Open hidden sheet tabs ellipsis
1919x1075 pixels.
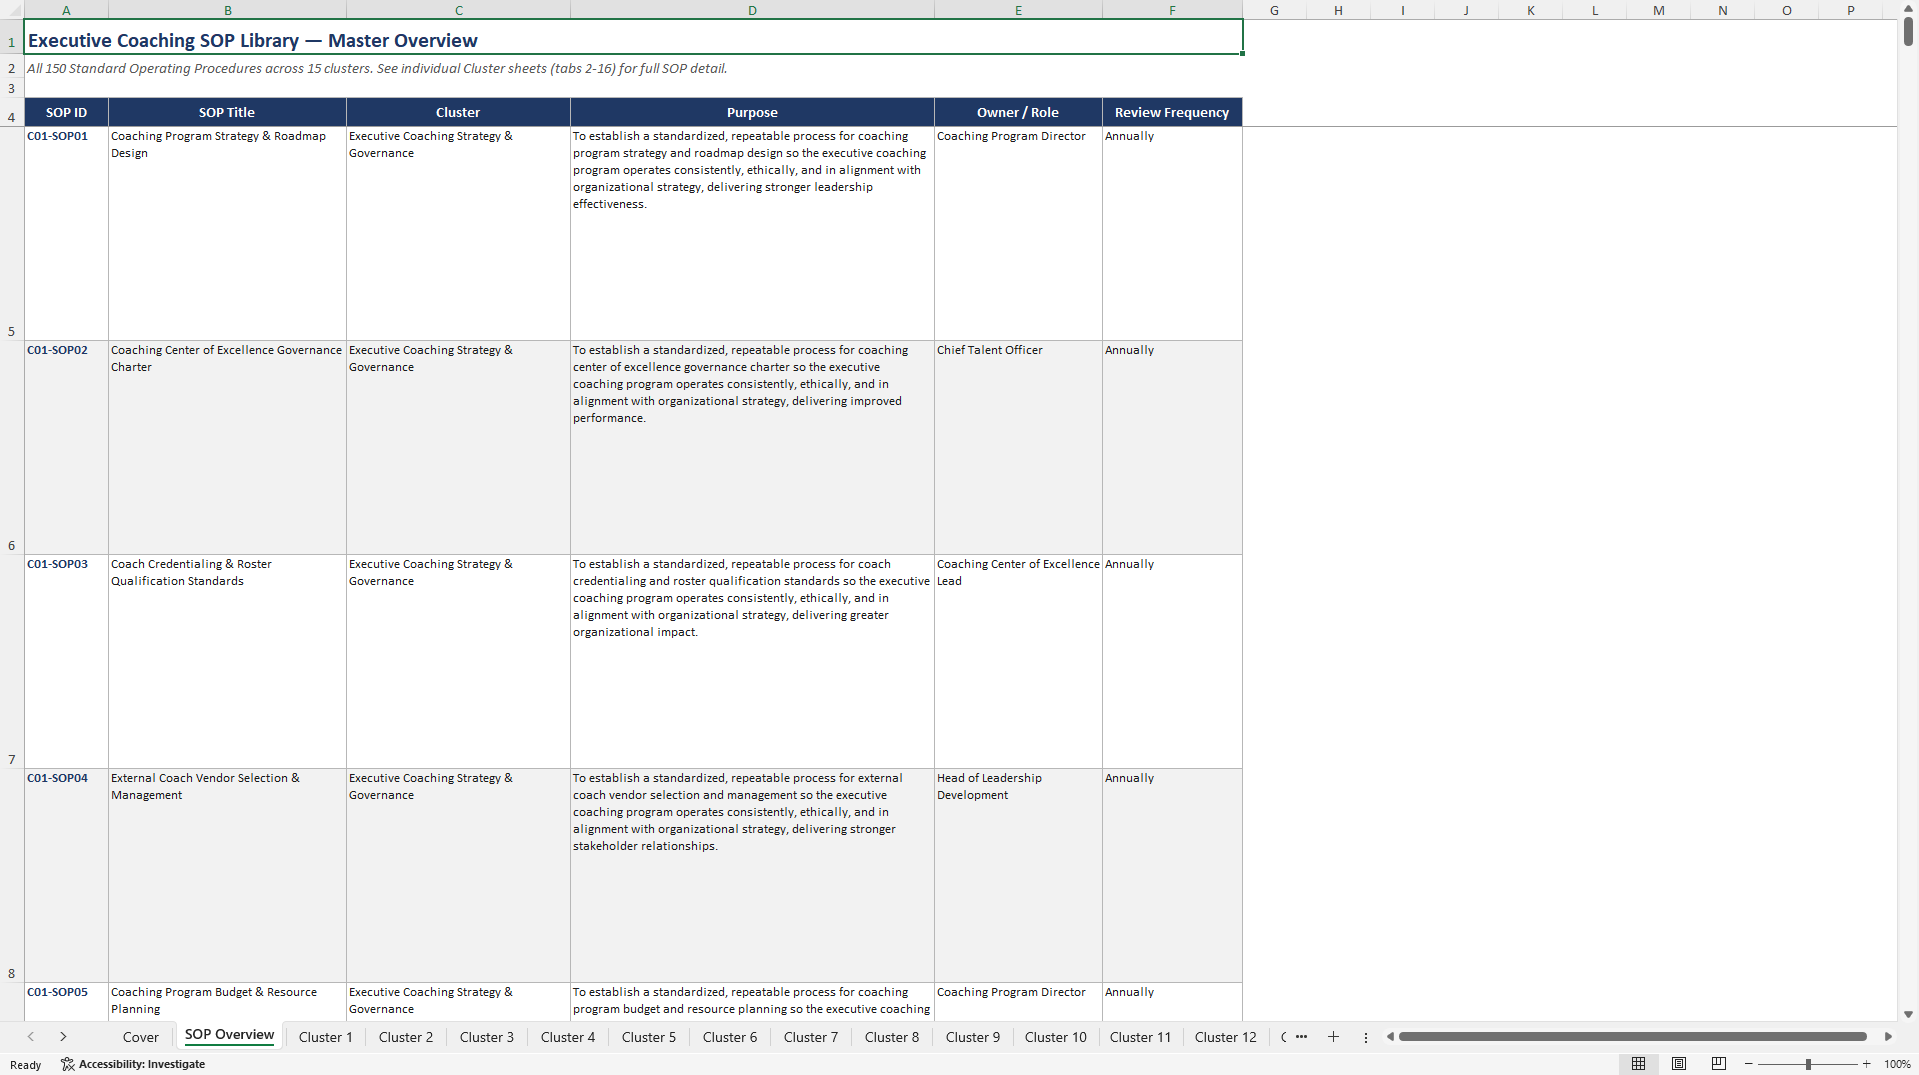1301,1037
